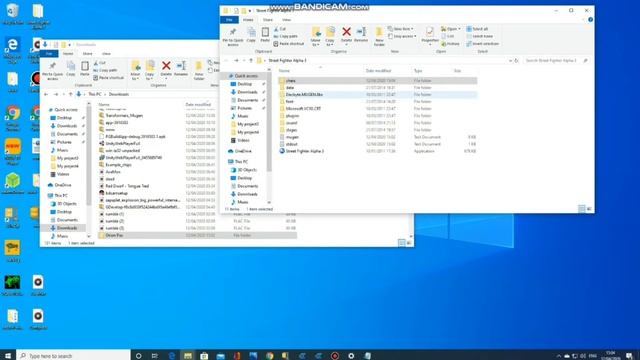The height and width of the screenshot is (360, 640).
Task: Click search box in Street Fighter Alpha 3 window
Action: coord(556,60)
